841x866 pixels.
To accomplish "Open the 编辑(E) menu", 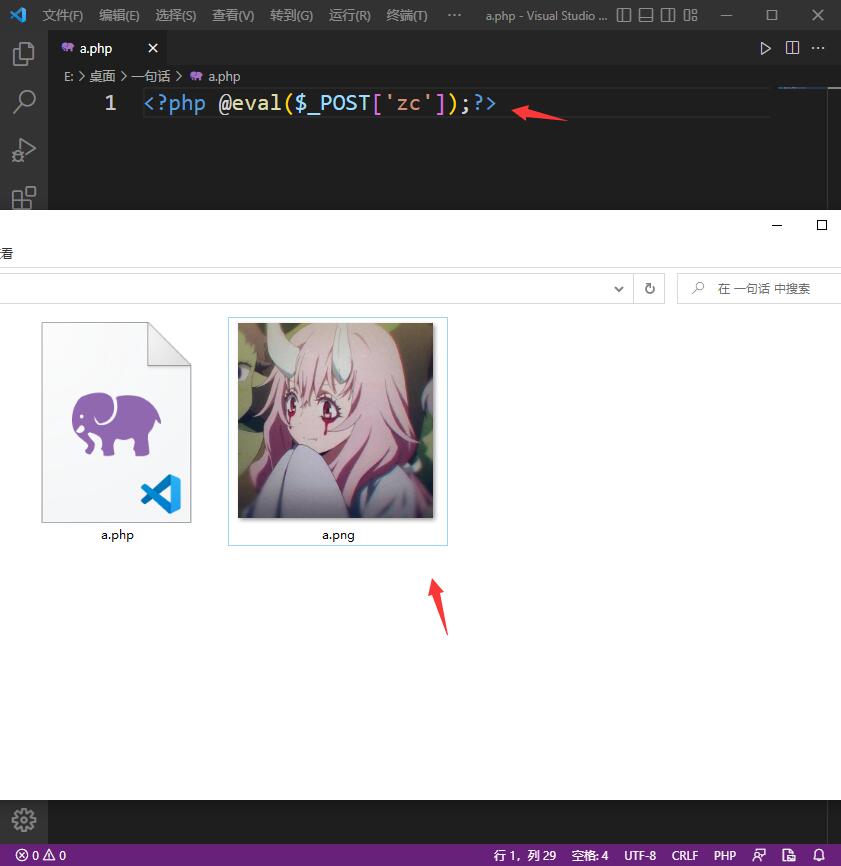I will (119, 15).
